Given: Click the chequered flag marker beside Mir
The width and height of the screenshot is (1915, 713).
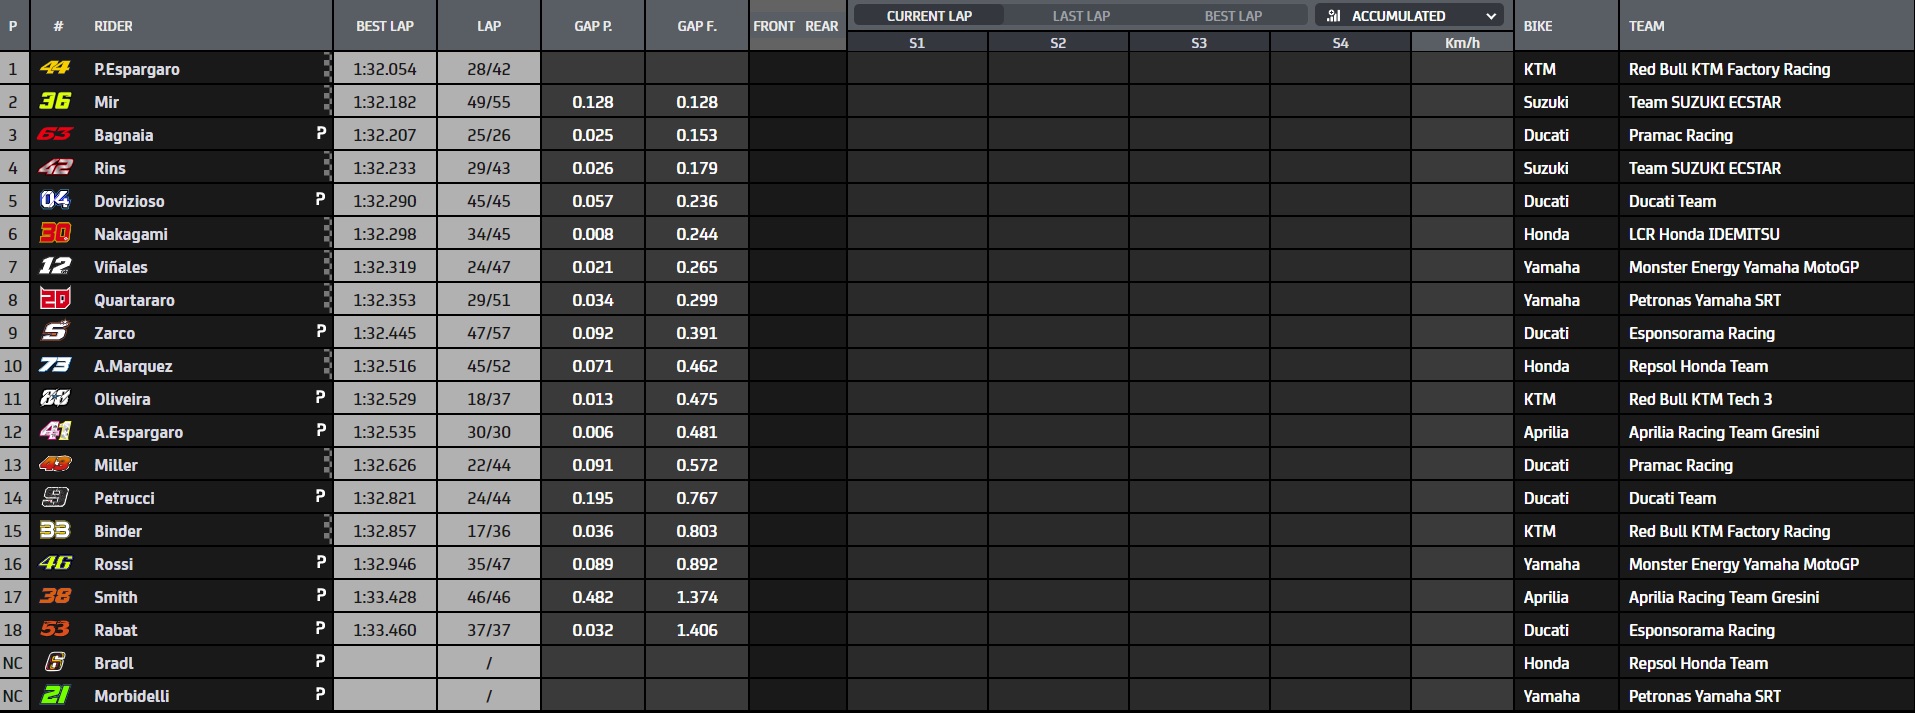Looking at the screenshot, I should (327, 101).
